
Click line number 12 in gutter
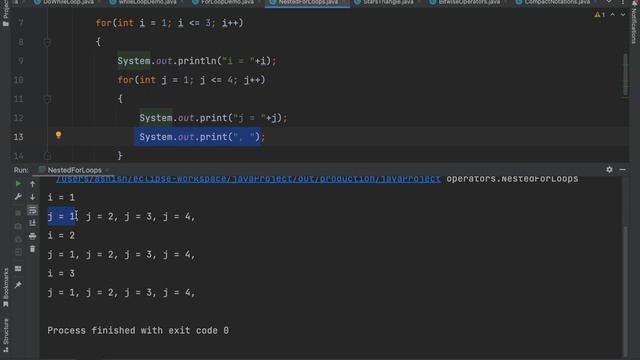point(18,118)
